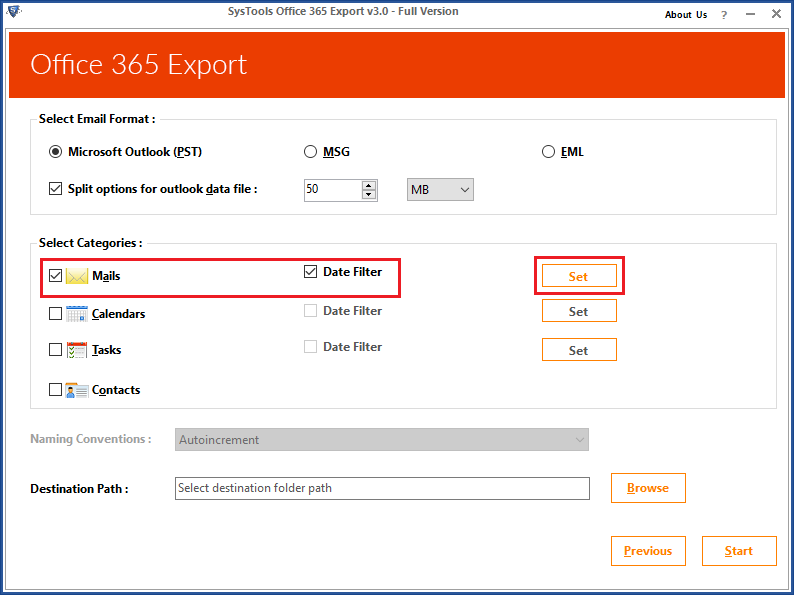This screenshot has height=595, width=794.
Task: Click the Tasks Date Filter checkbox
Action: click(310, 347)
